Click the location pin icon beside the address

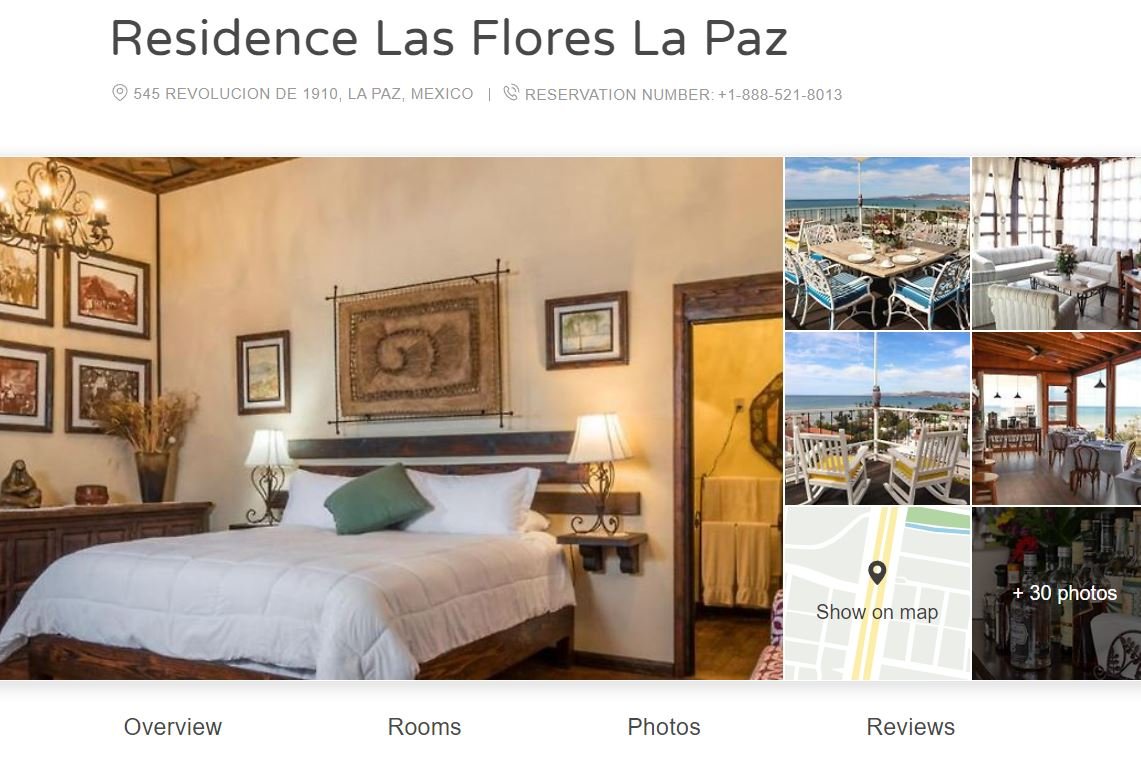click(119, 93)
